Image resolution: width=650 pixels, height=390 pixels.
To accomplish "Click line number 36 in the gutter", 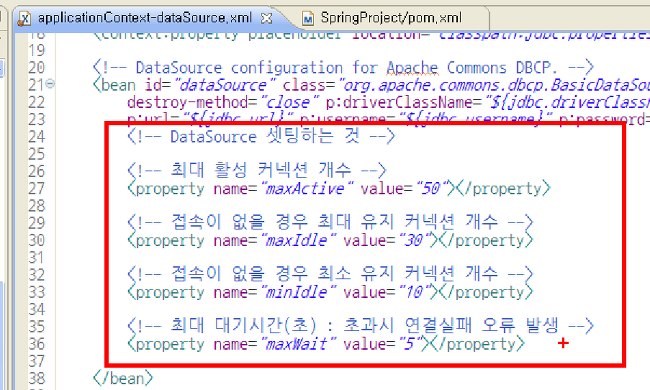I will coord(36,344).
